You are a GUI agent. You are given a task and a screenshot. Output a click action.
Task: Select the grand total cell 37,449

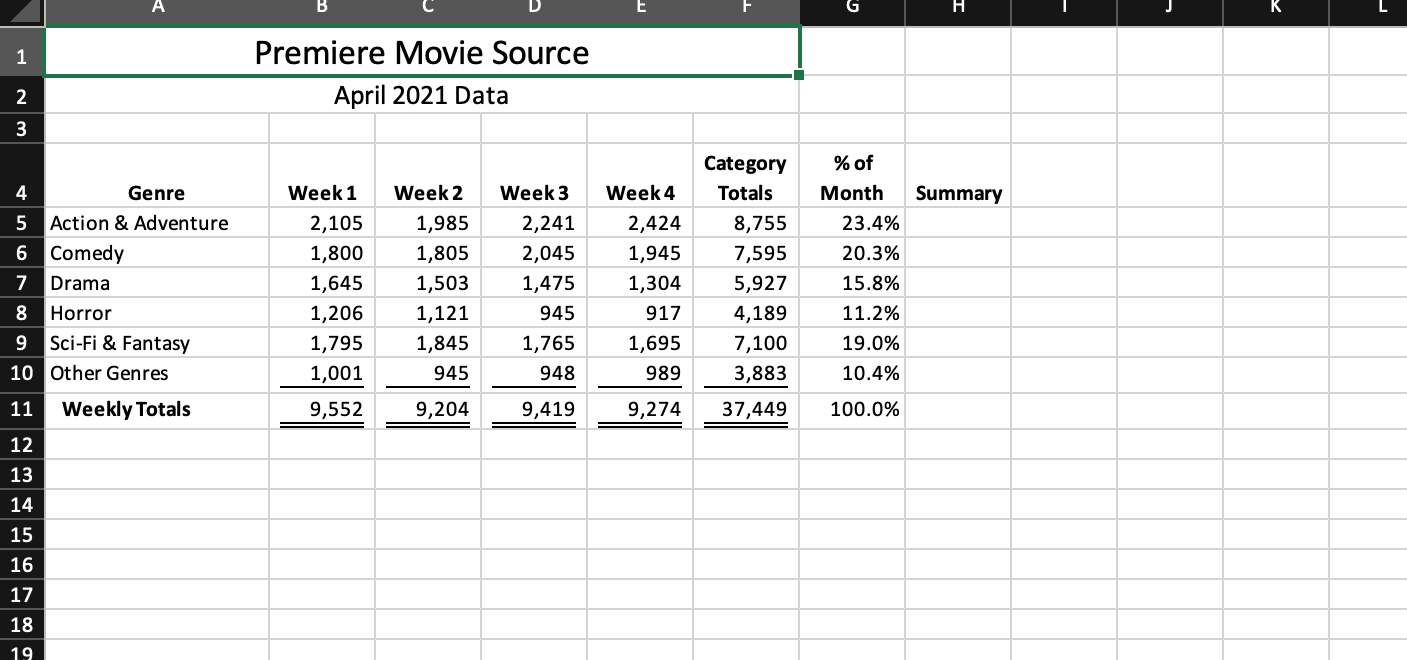[x=745, y=409]
